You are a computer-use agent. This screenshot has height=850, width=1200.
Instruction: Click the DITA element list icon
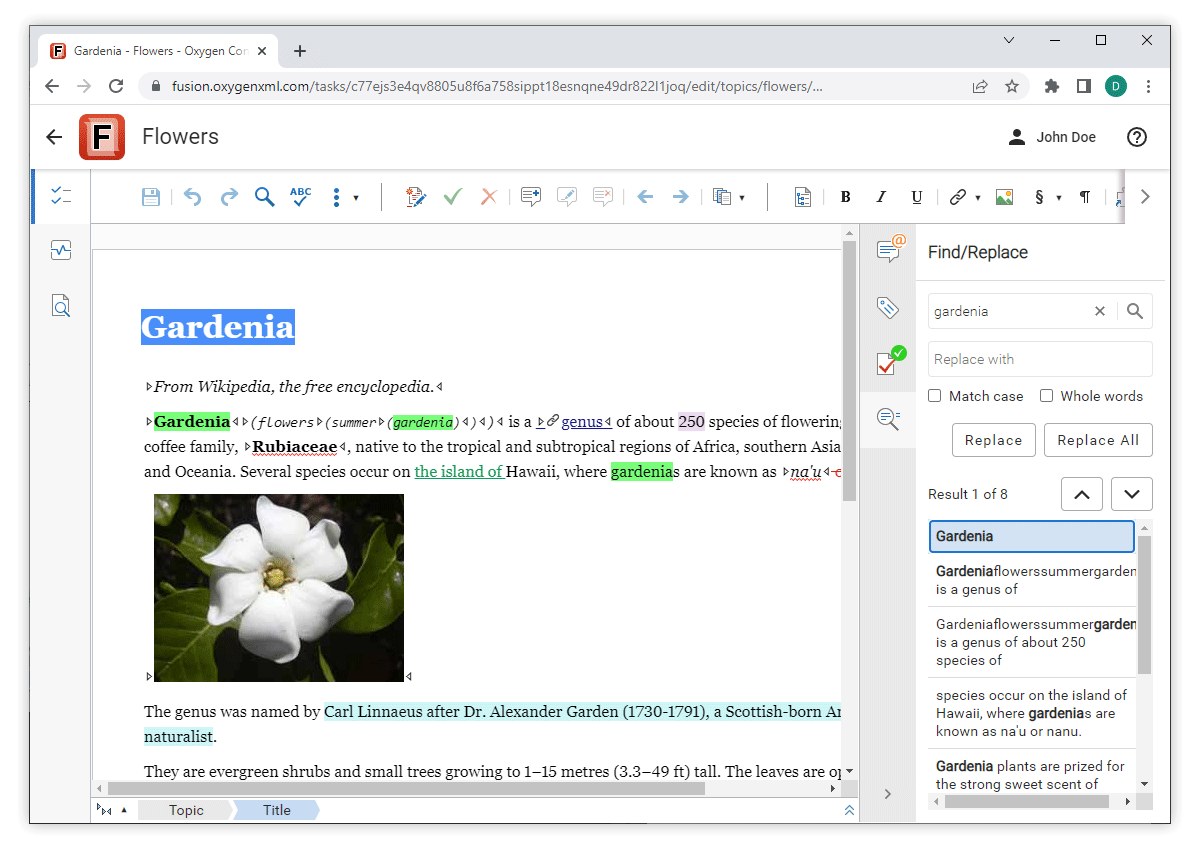point(803,197)
